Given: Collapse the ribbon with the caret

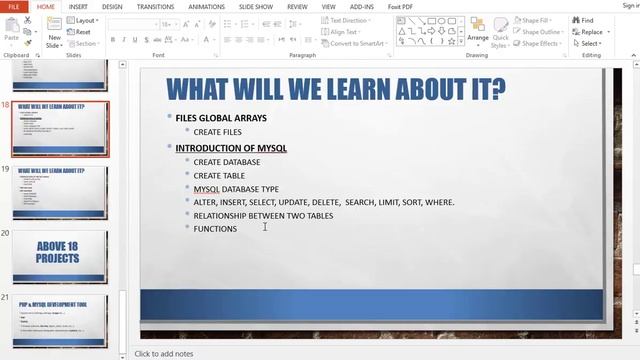Looking at the screenshot, I should coord(633,55).
